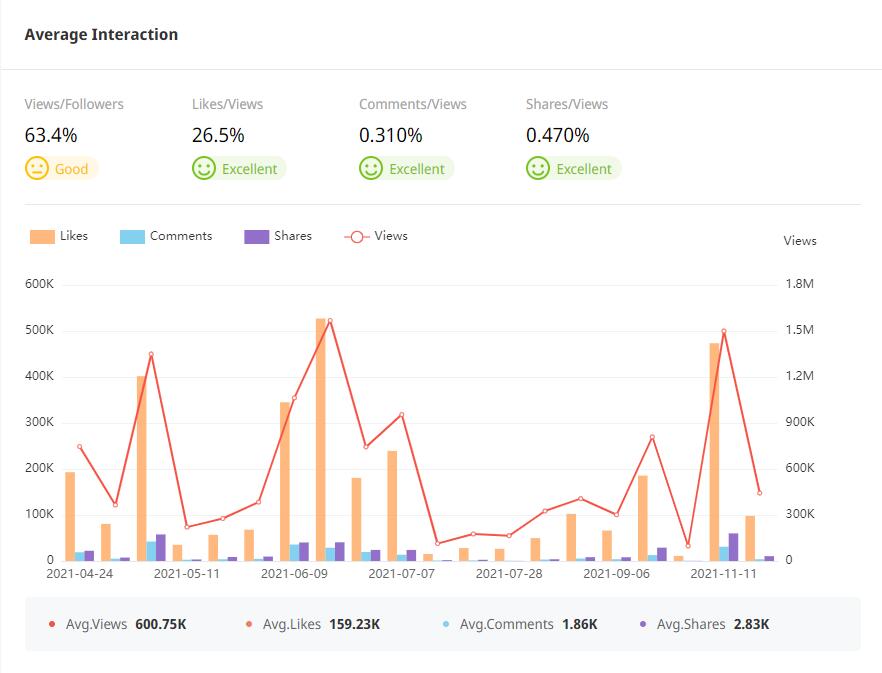Click the Good rating badge text

point(72,169)
